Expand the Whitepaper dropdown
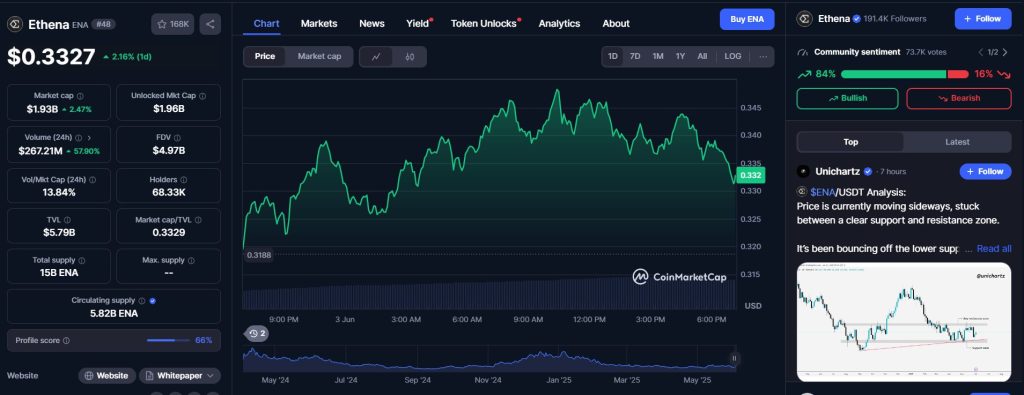This screenshot has width=1024, height=395. (x=180, y=376)
